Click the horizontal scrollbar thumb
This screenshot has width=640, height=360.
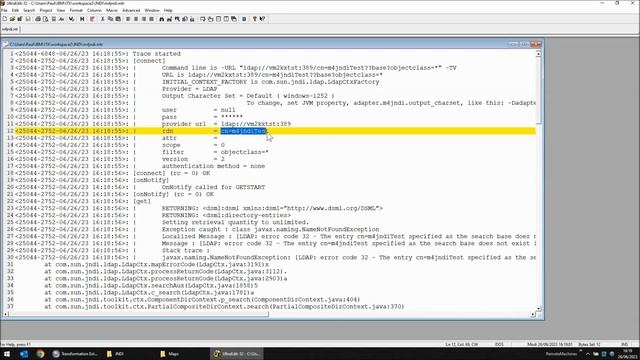point(139,314)
